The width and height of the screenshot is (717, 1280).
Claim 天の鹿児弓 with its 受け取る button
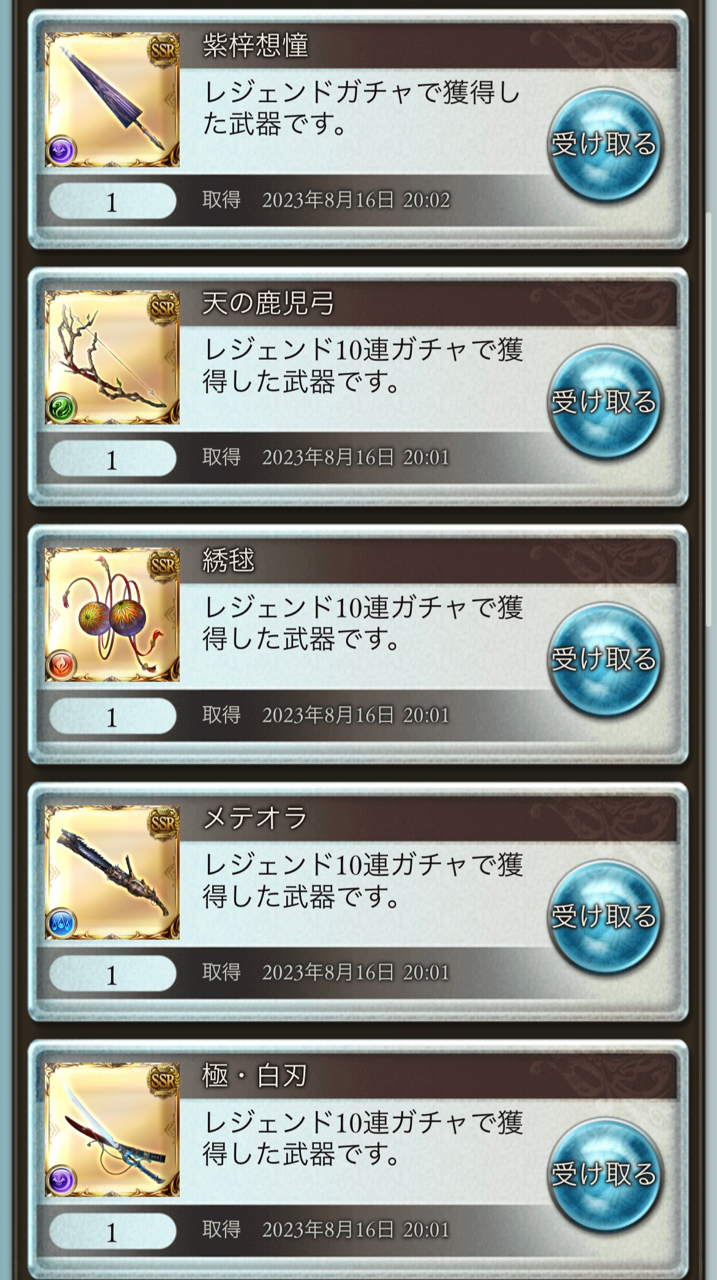click(604, 401)
